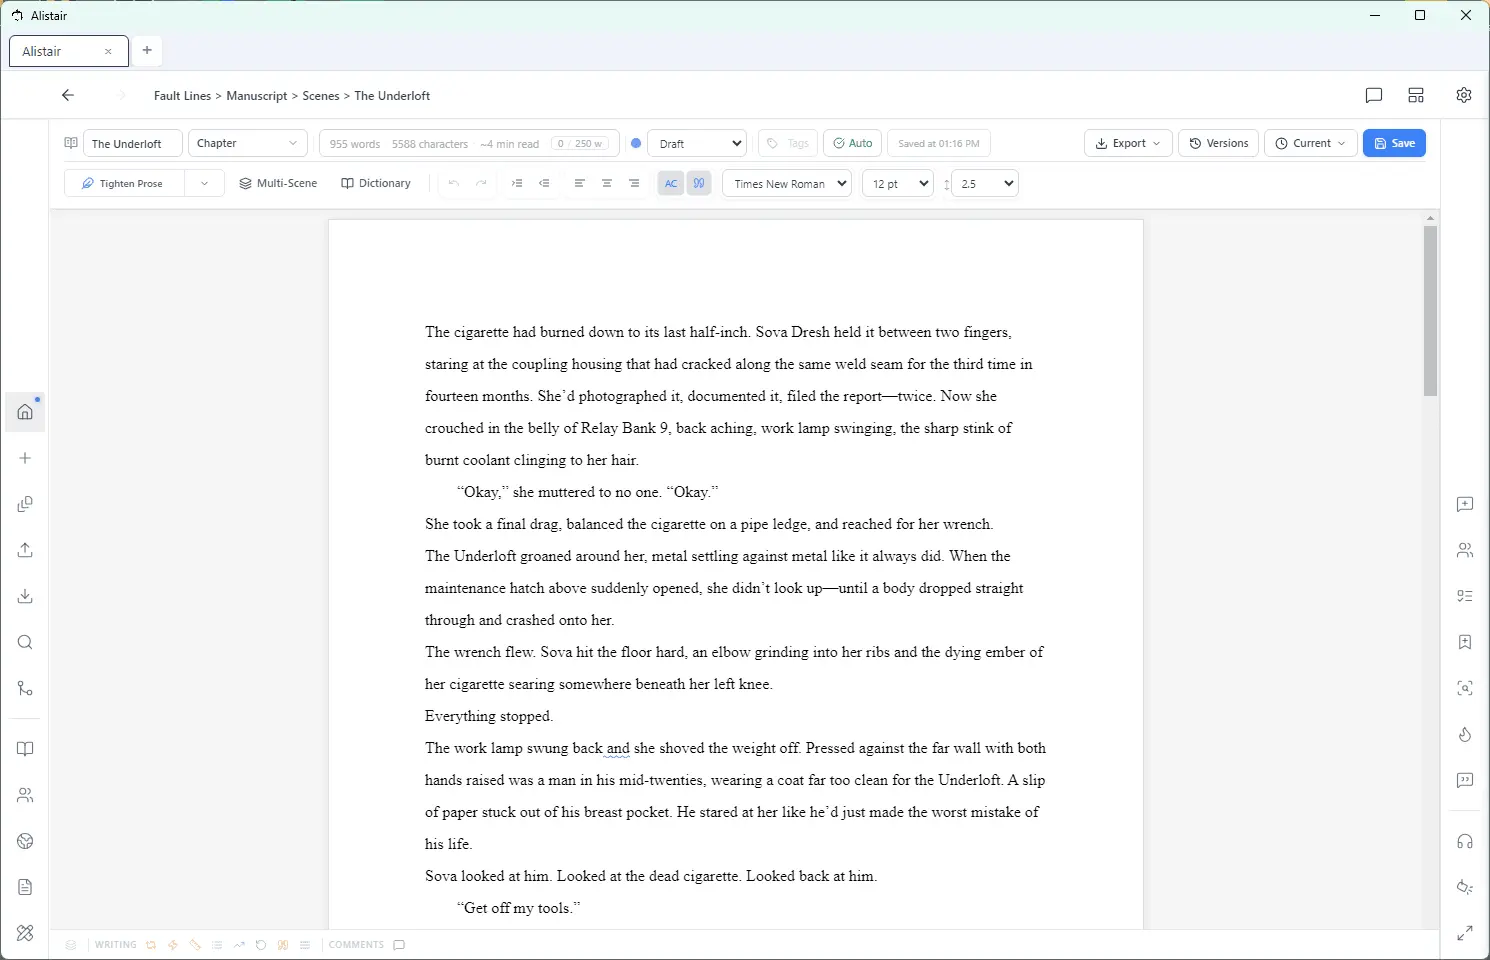Image resolution: width=1490 pixels, height=960 pixels.
Task: Click the headphones icon in right sidebar
Action: (x=1465, y=841)
